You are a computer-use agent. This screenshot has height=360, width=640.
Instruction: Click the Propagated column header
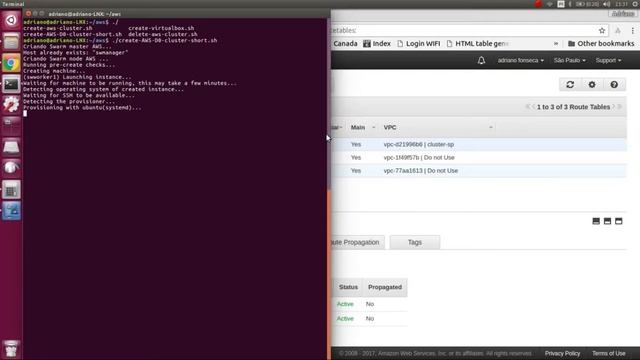click(x=385, y=287)
